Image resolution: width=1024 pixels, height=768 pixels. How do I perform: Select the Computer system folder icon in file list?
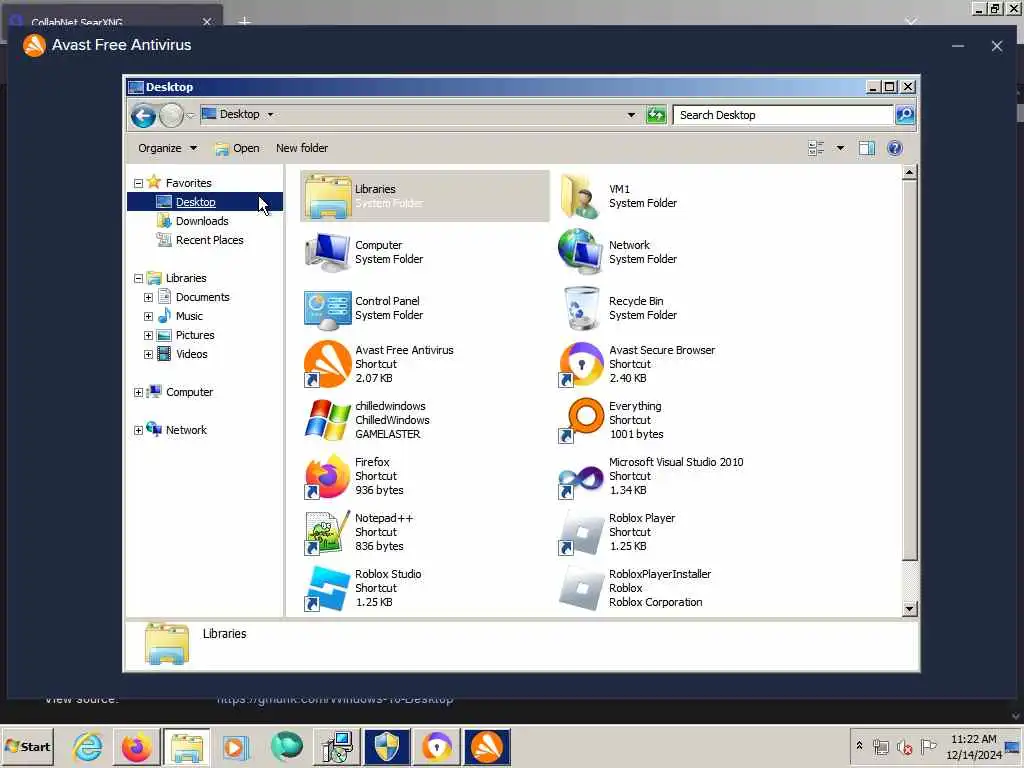point(328,252)
